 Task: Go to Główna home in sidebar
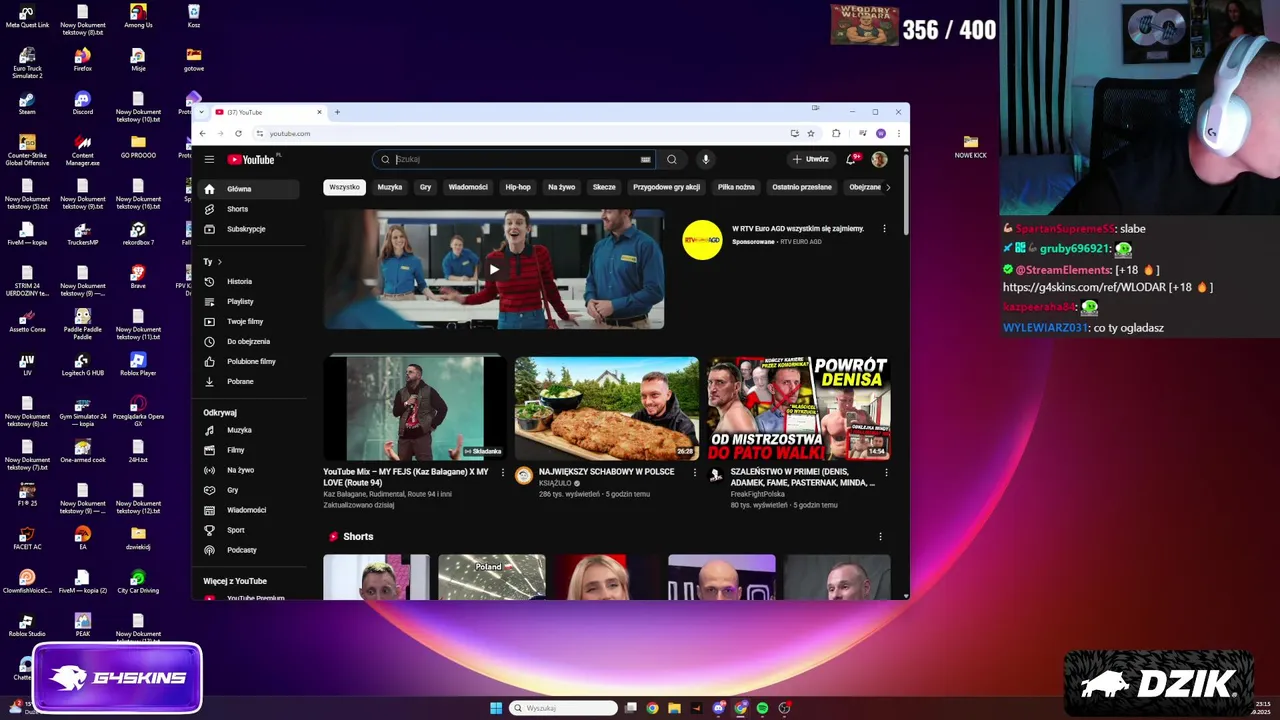click(x=250, y=189)
